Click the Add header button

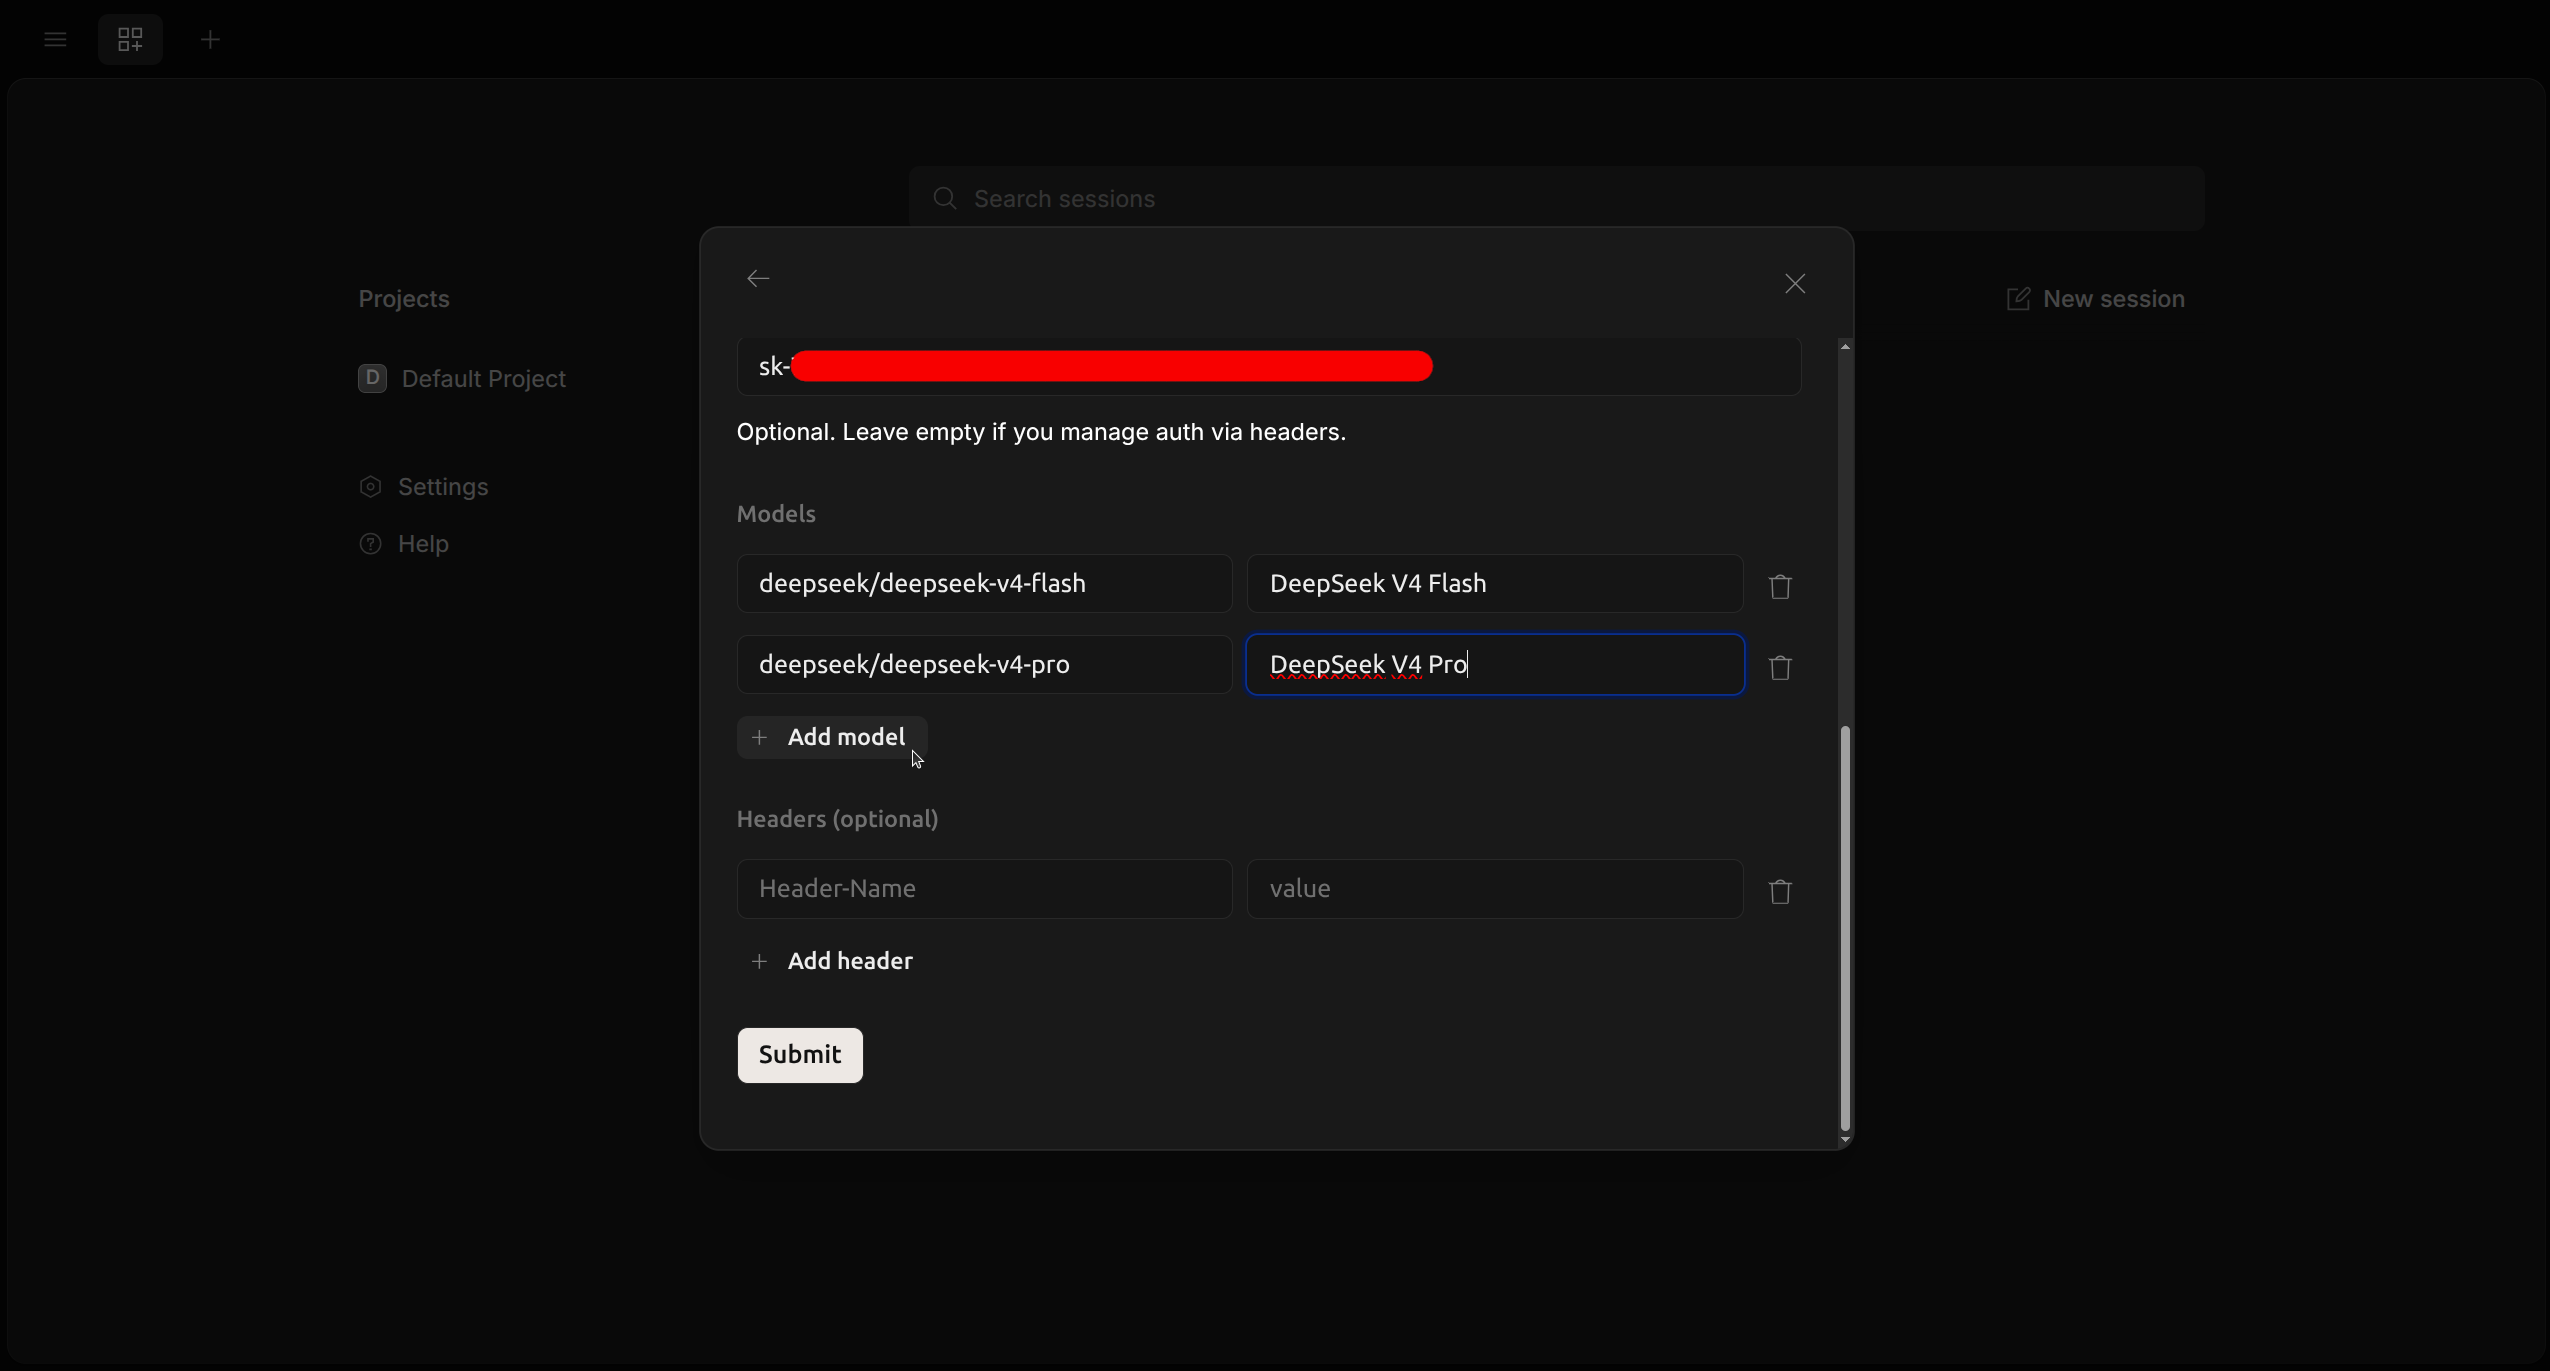pyautogui.click(x=832, y=961)
